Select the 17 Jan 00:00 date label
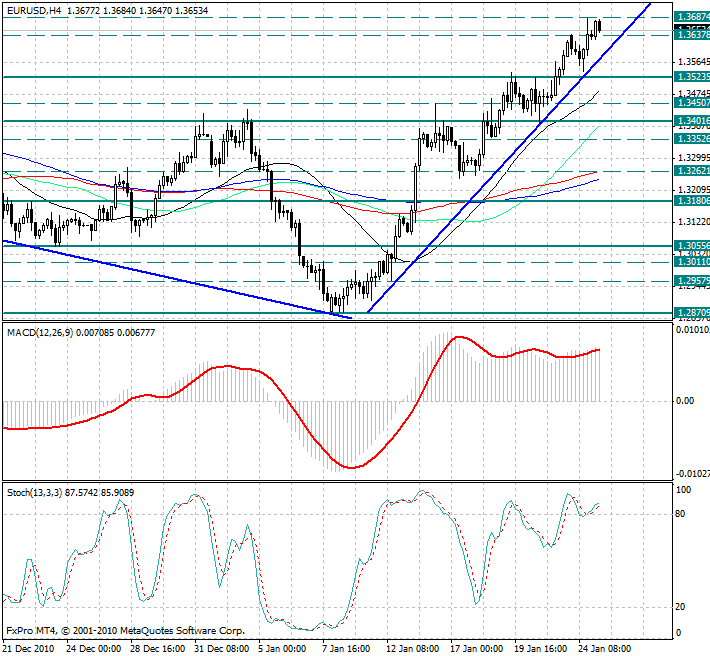Viewport: 710px width, 656px height. click(x=477, y=649)
